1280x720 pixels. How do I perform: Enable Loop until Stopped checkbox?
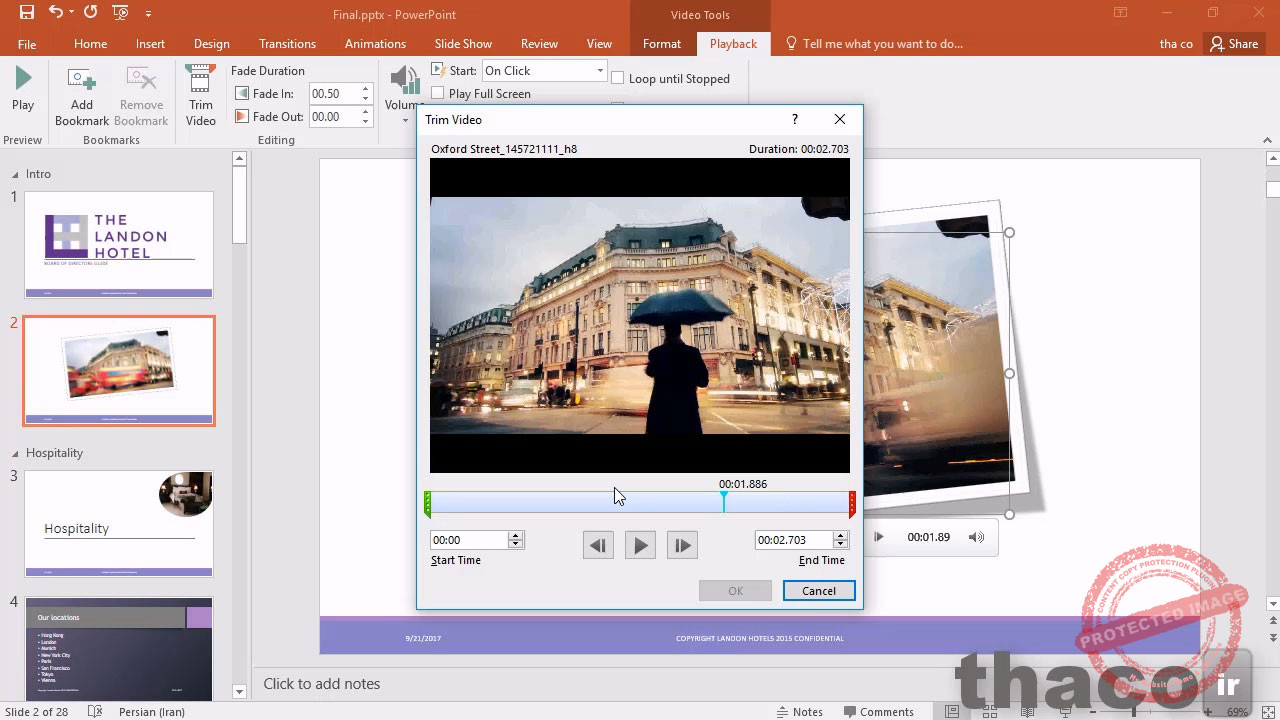(x=618, y=78)
